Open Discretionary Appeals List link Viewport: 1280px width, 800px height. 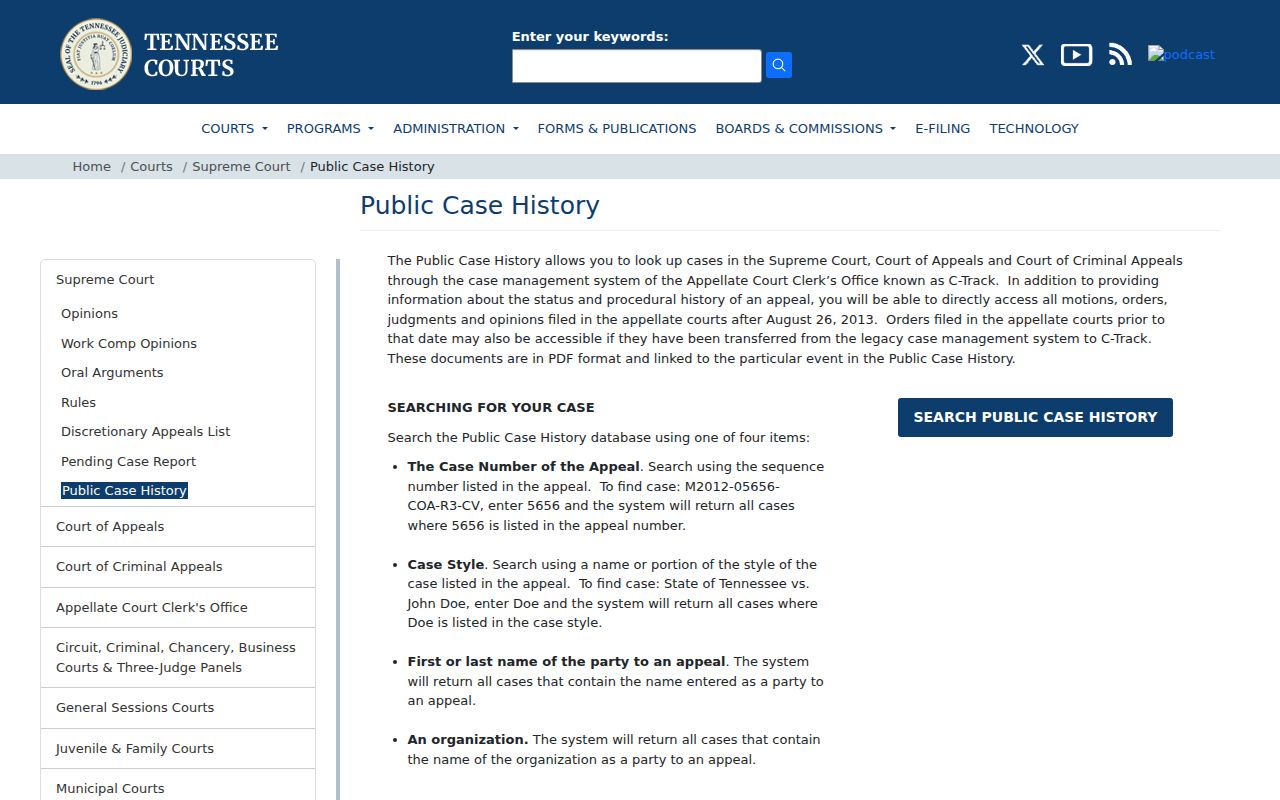pos(146,432)
